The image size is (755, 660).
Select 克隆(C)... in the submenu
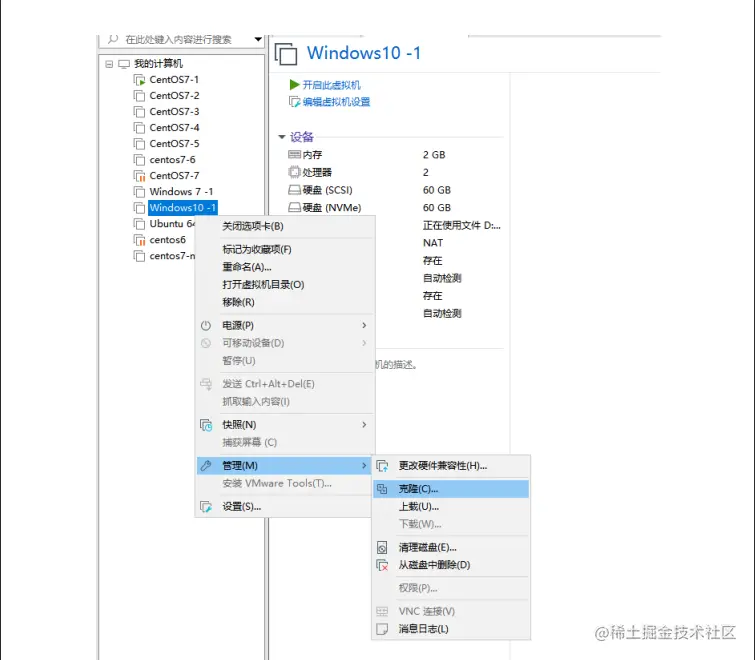(x=451, y=489)
